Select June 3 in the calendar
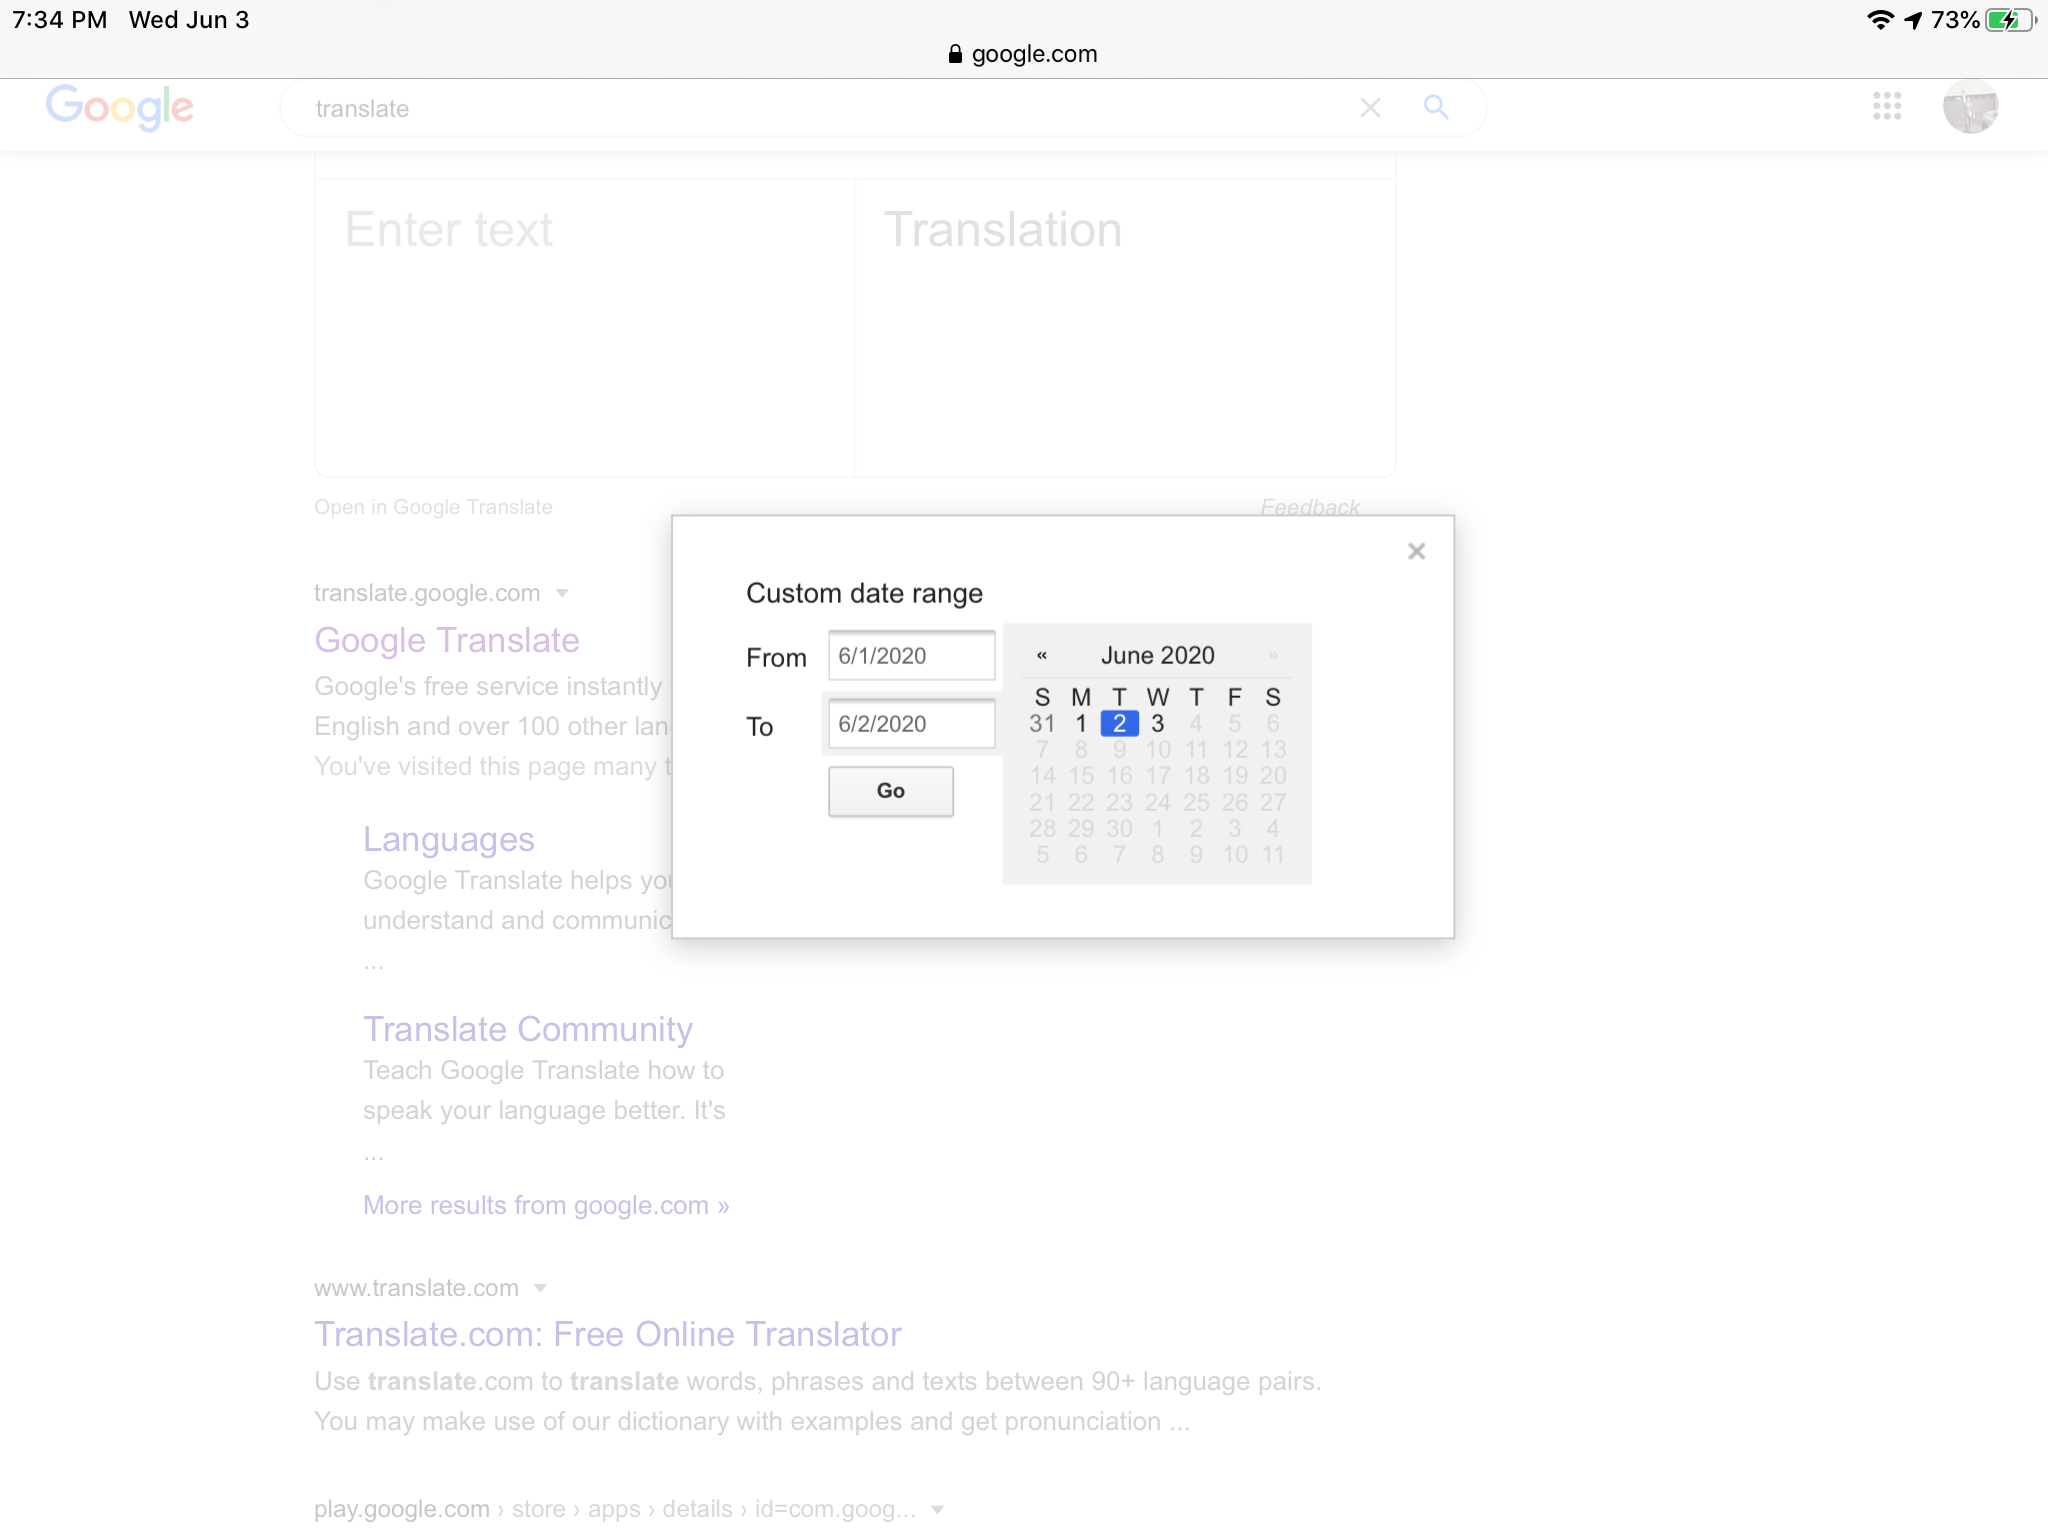This screenshot has height=1536, width=2048. pos(1157,723)
